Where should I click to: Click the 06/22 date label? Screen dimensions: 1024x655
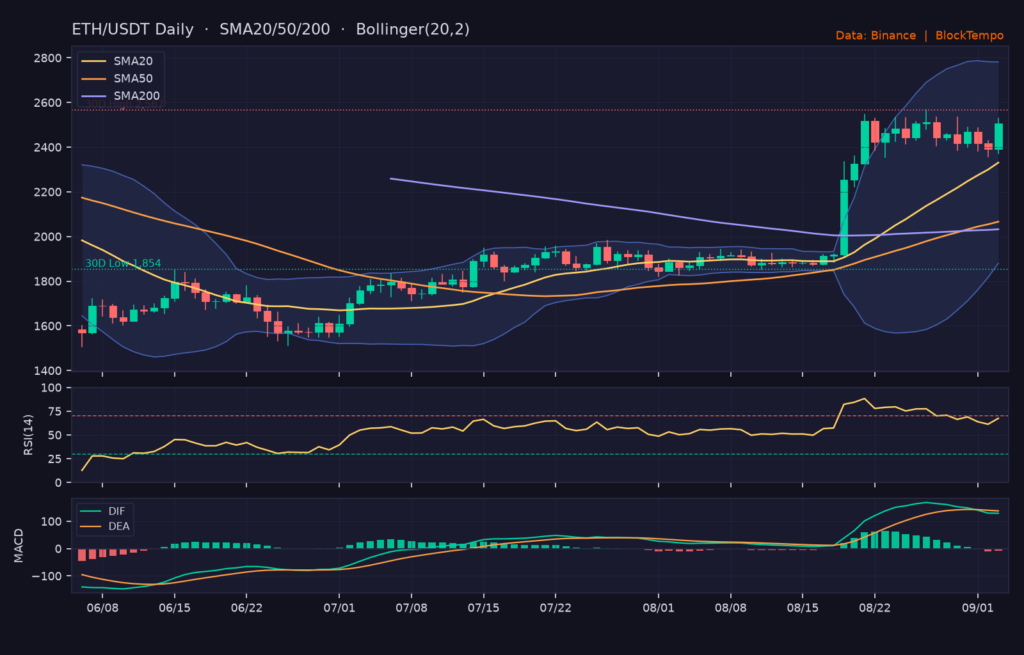click(x=246, y=608)
